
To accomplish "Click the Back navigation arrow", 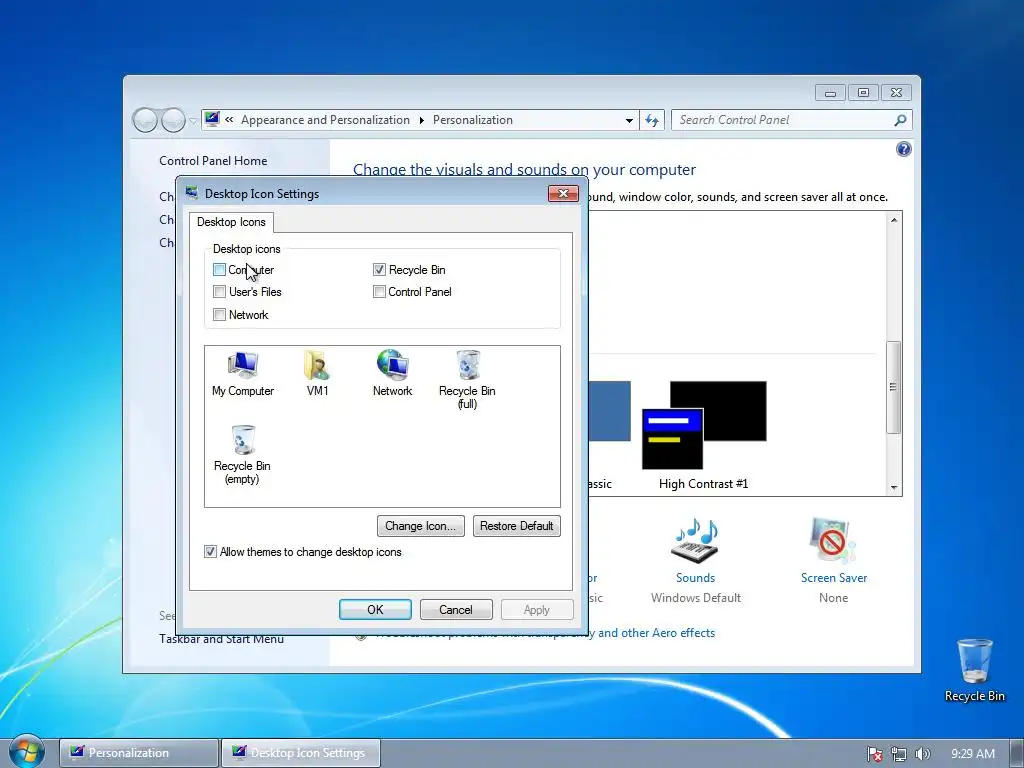I will [x=145, y=120].
